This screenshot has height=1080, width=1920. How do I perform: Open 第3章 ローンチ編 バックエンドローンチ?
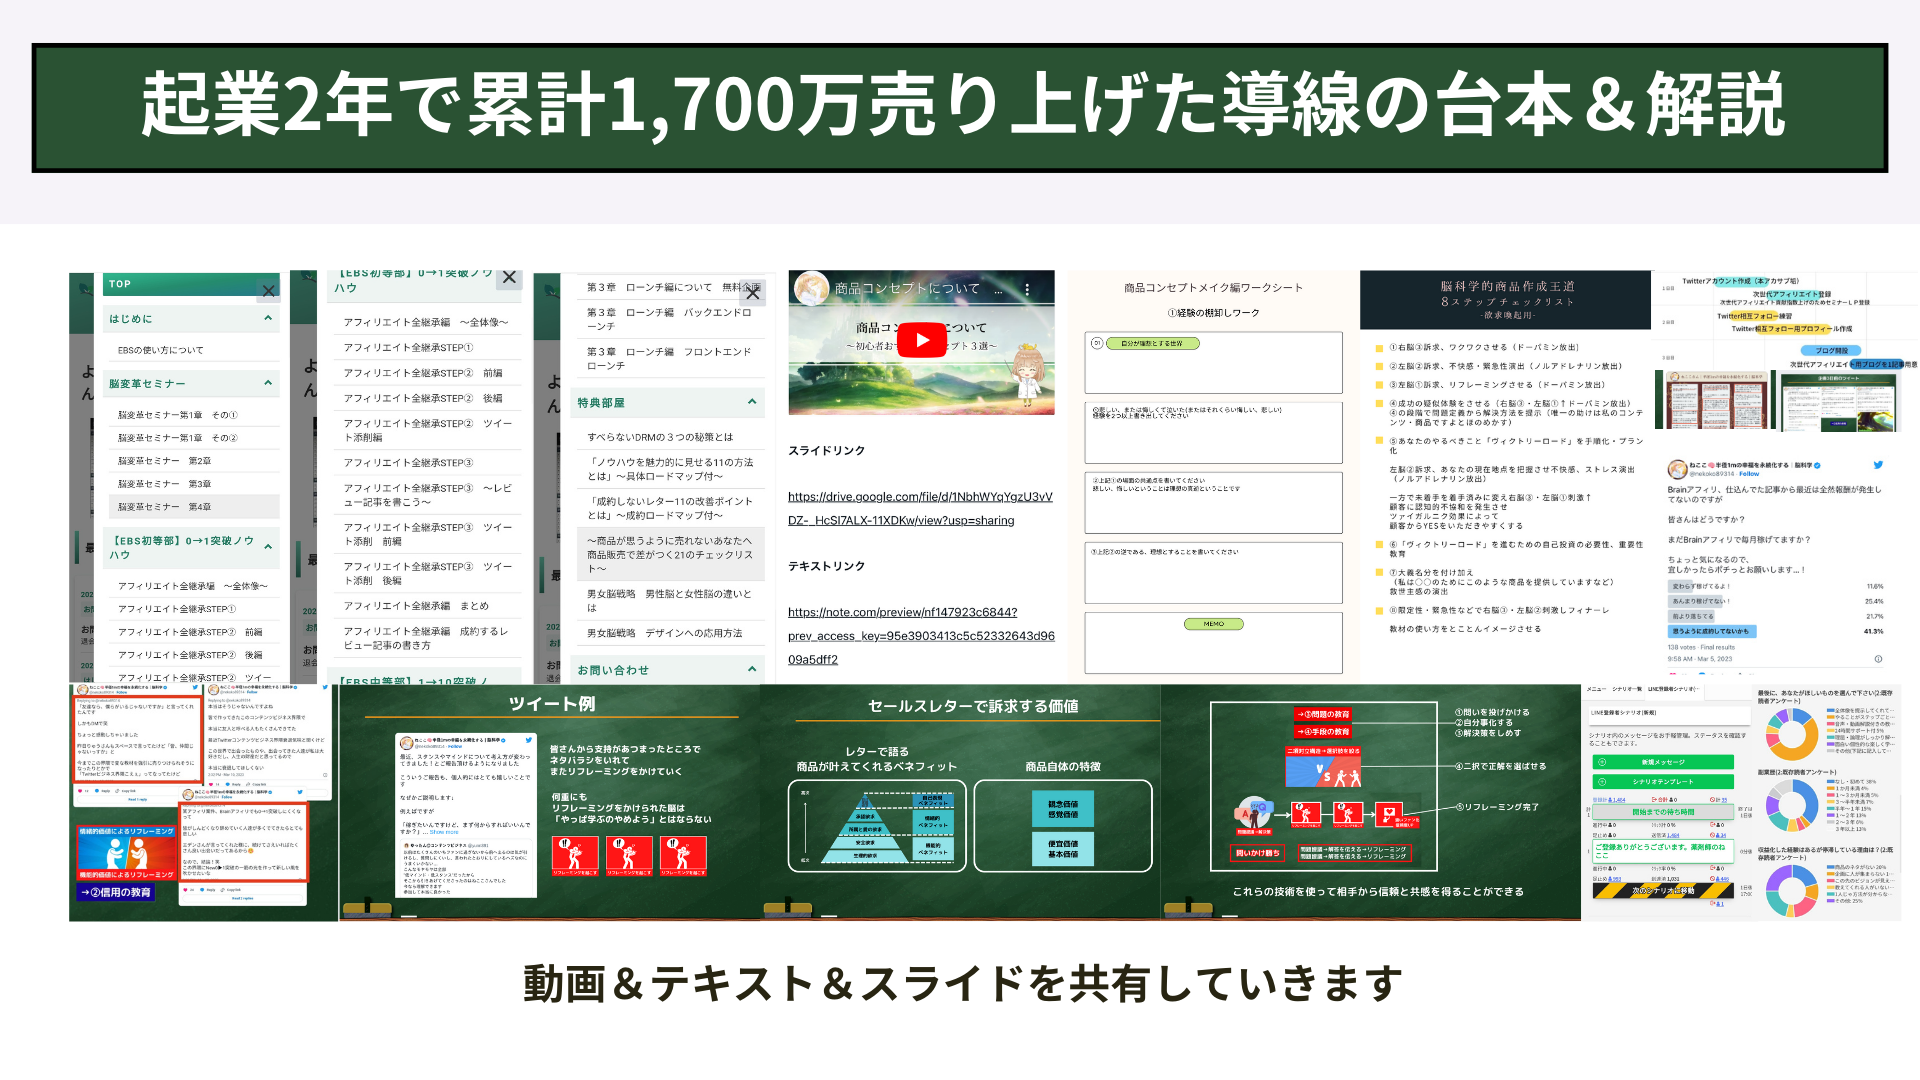click(x=669, y=319)
